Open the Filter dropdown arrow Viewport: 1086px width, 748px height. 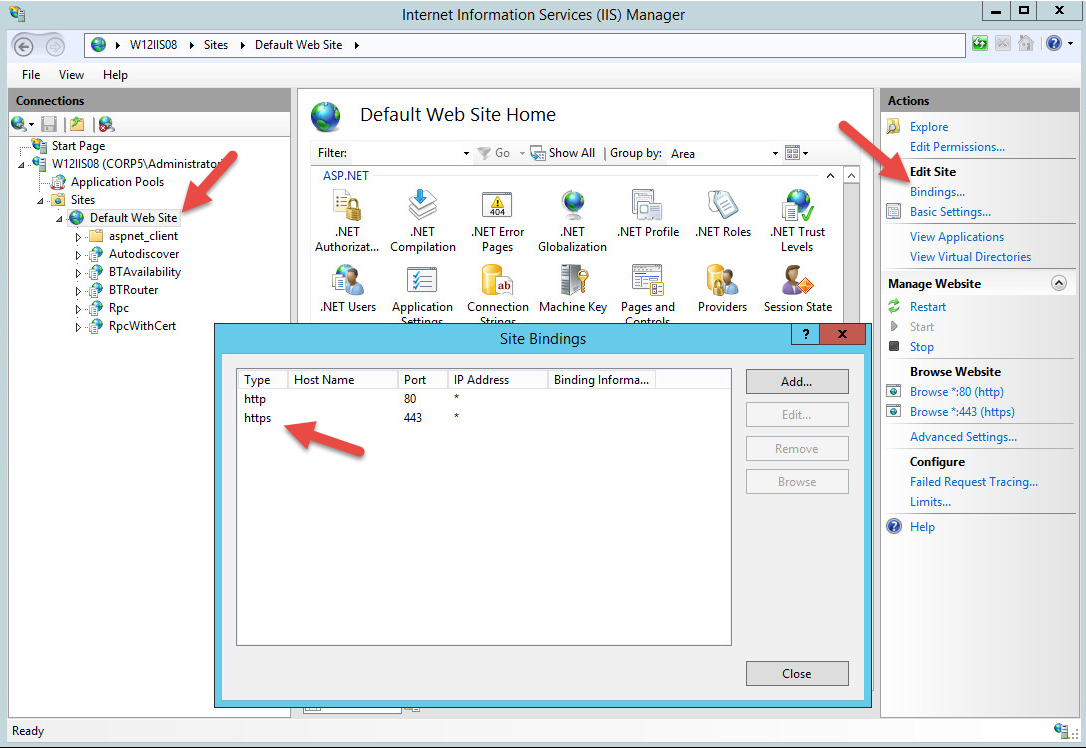pyautogui.click(x=466, y=153)
